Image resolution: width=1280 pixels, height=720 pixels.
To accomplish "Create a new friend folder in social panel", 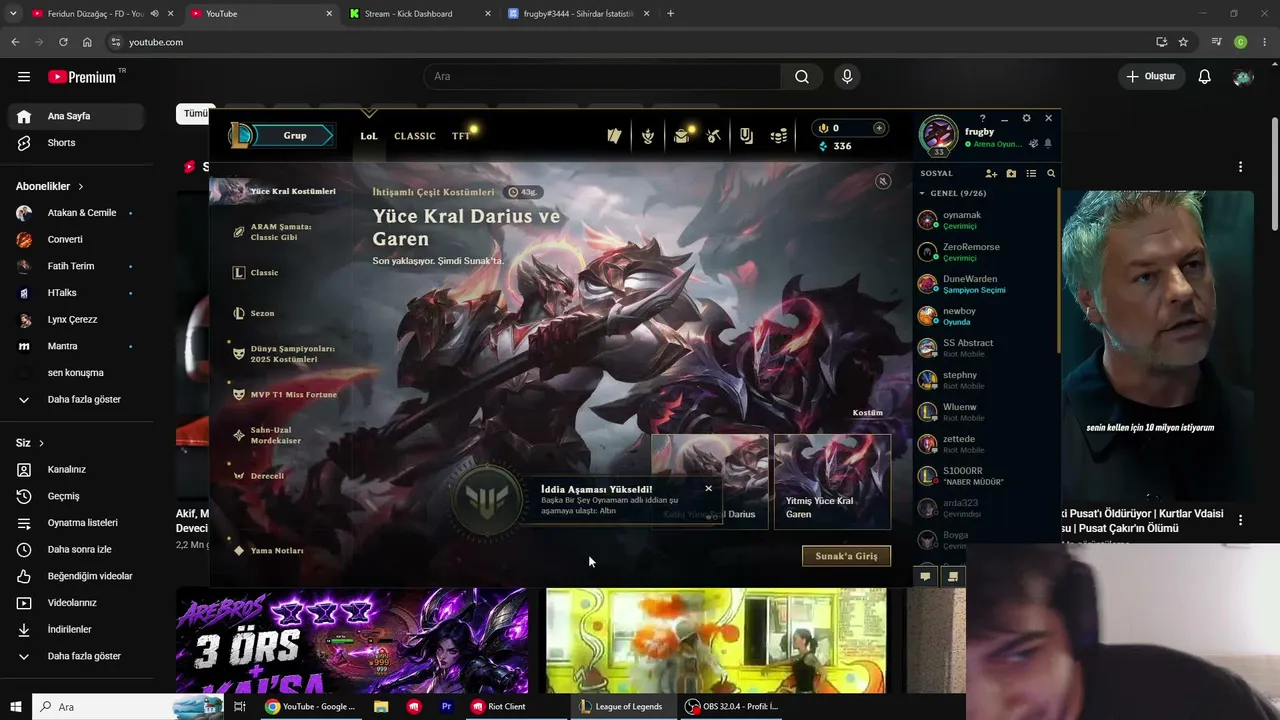I will [x=1011, y=174].
